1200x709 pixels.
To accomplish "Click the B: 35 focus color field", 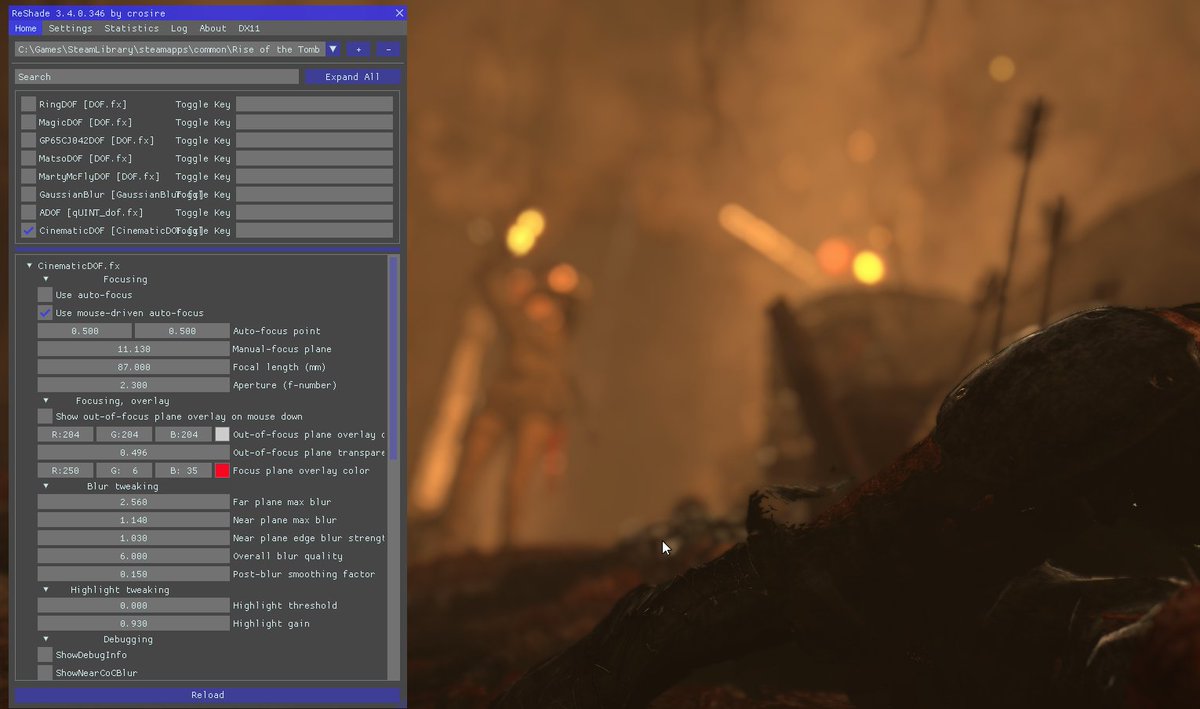I will coord(183,470).
